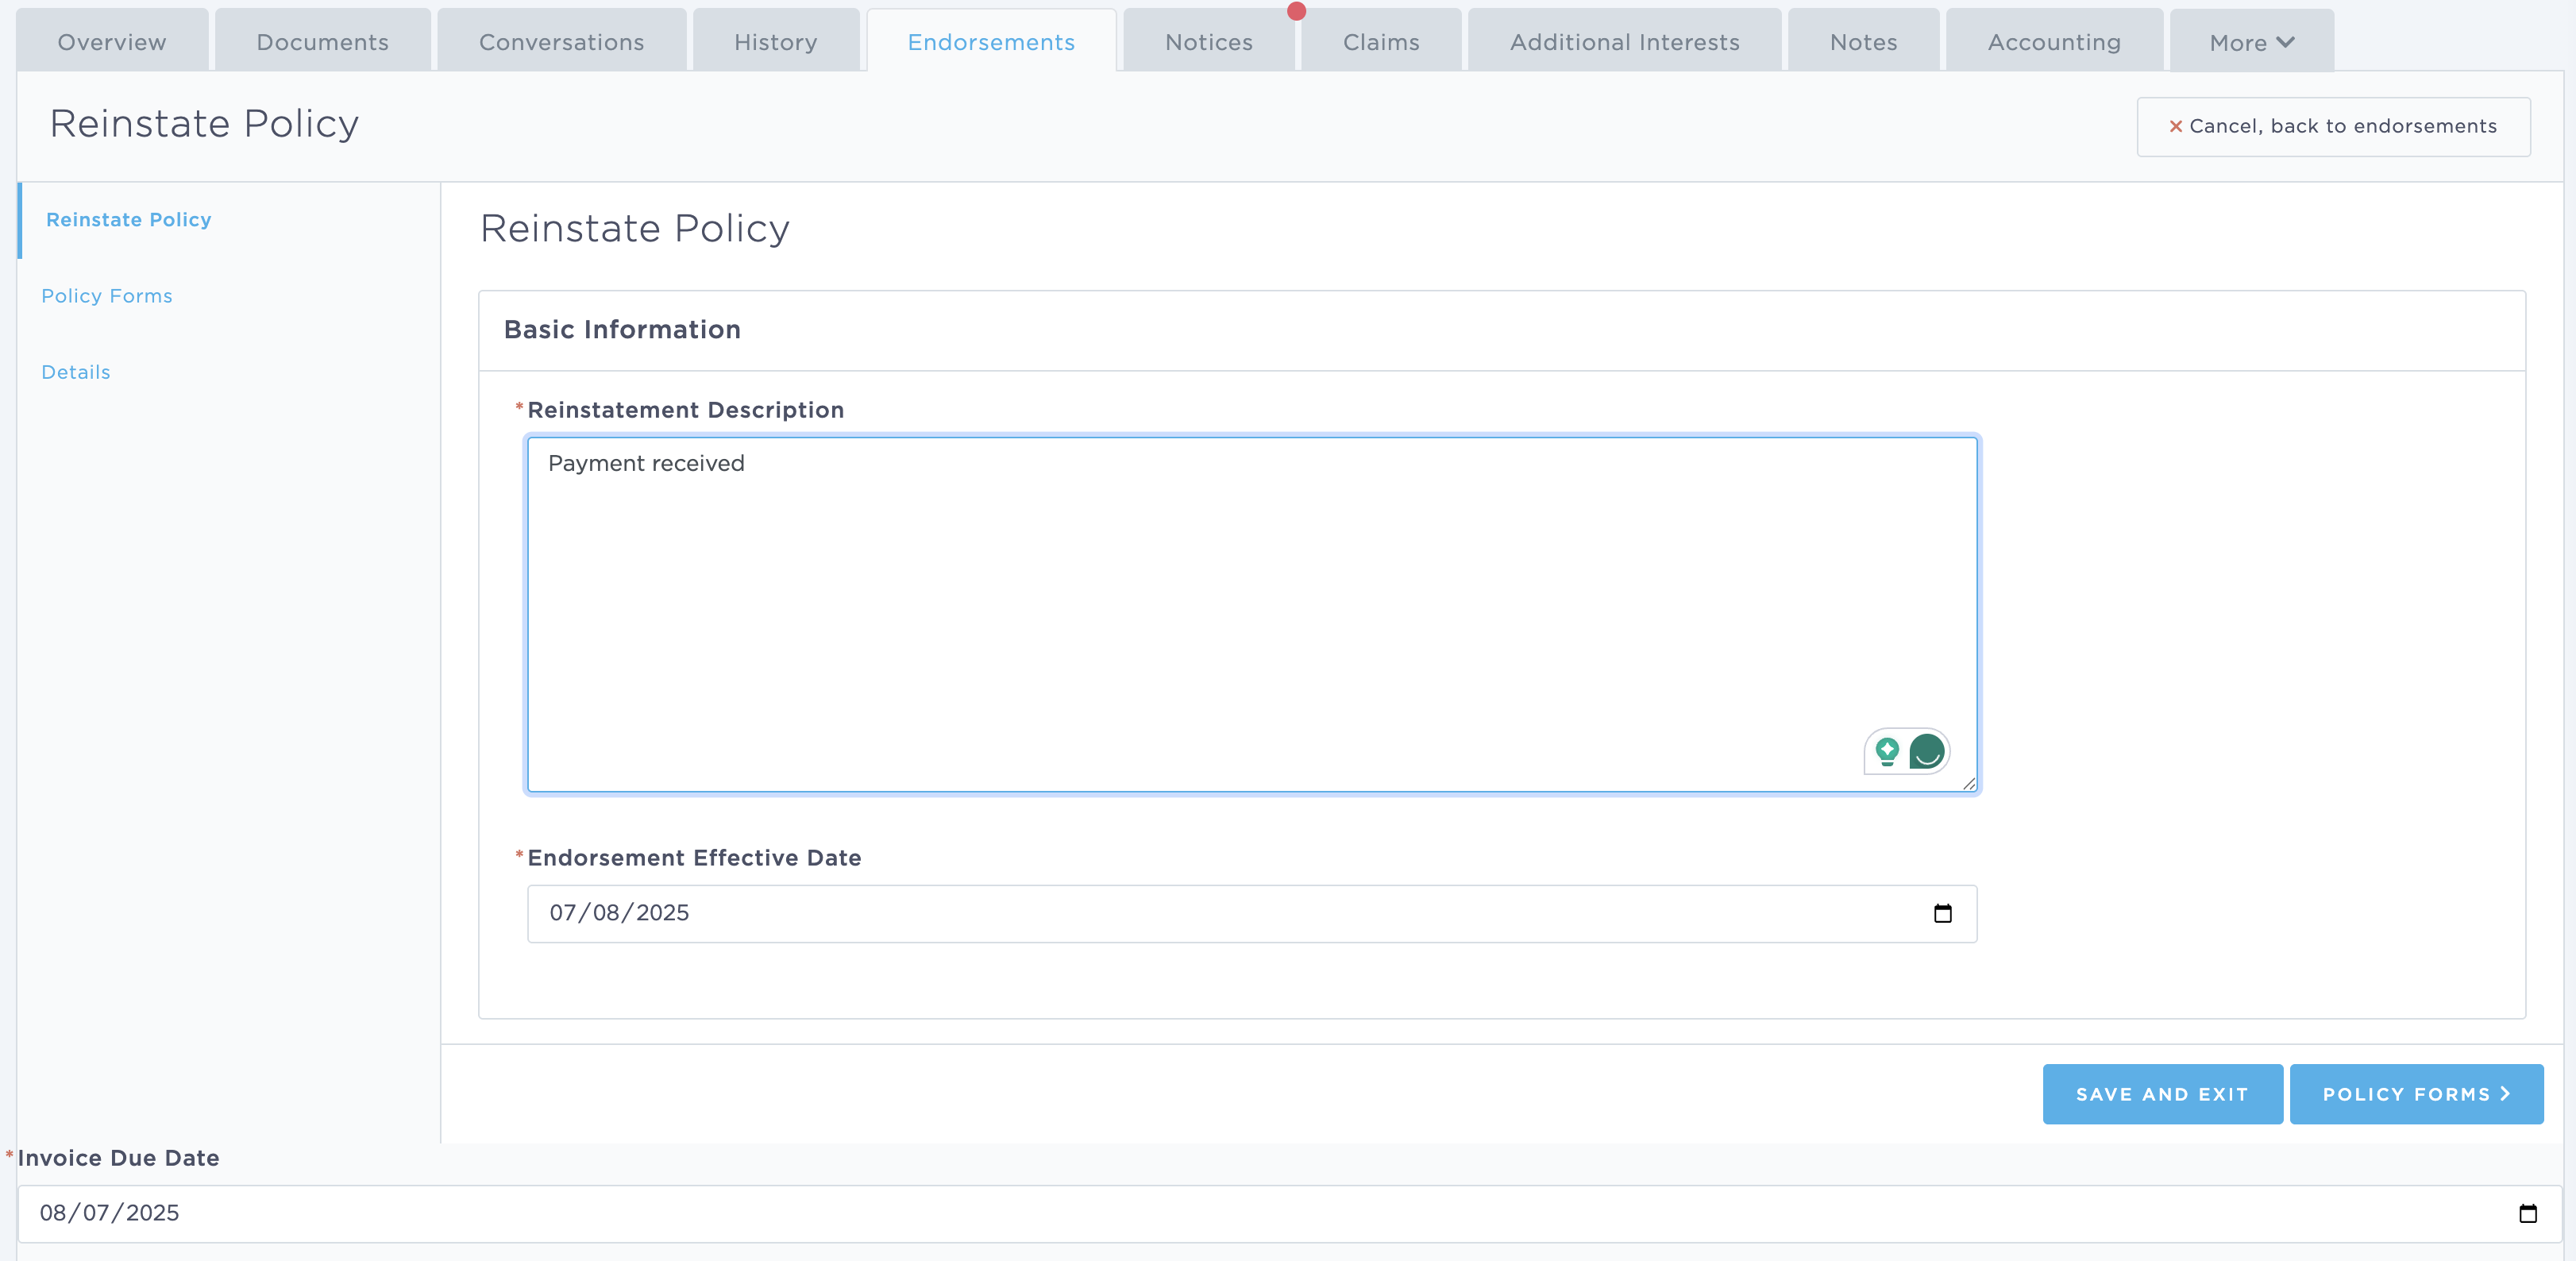Image resolution: width=2576 pixels, height=1261 pixels.
Task: Open Policy Forms in left sidebar
Action: [107, 296]
